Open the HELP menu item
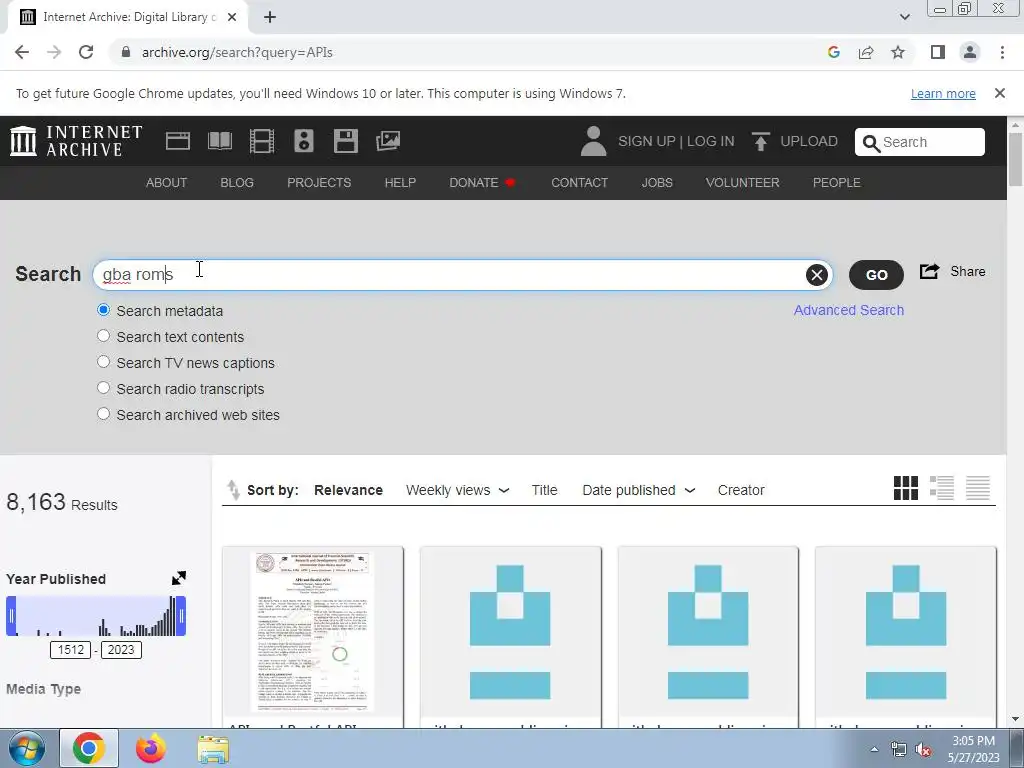The height and width of the screenshot is (768, 1024). point(400,183)
